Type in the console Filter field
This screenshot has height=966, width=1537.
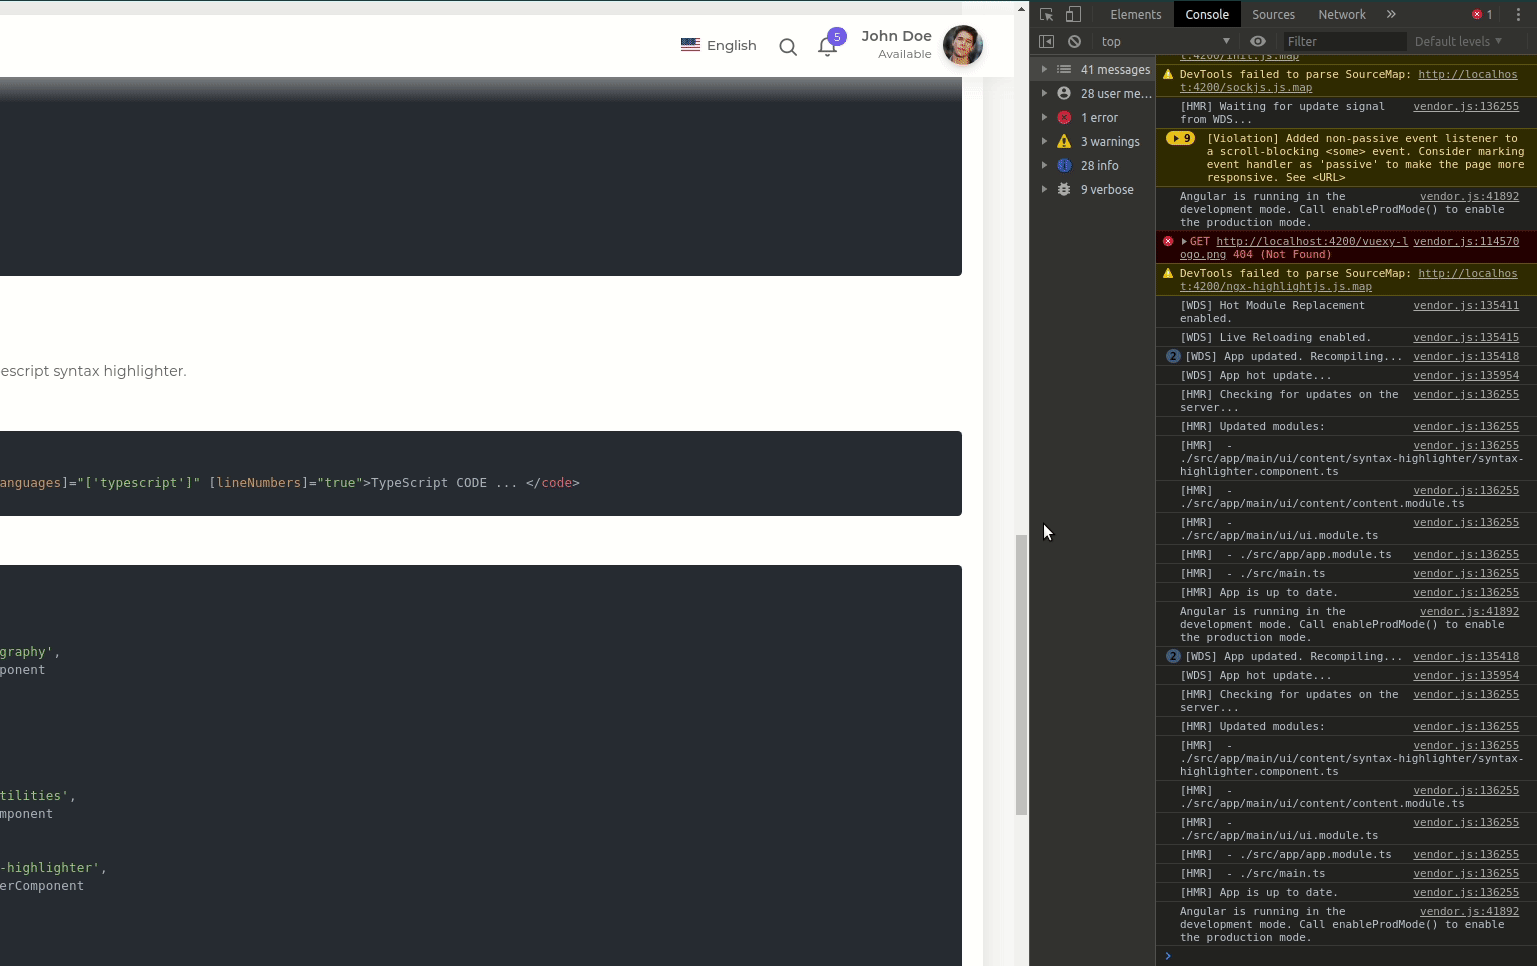tap(1344, 41)
